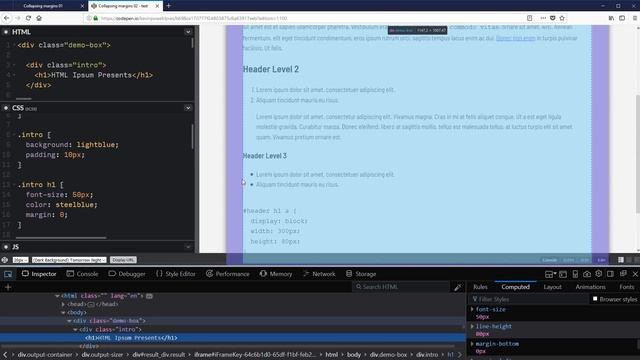This screenshot has height=360, width=640.
Task: Open the Storage tab
Action: 361,274
